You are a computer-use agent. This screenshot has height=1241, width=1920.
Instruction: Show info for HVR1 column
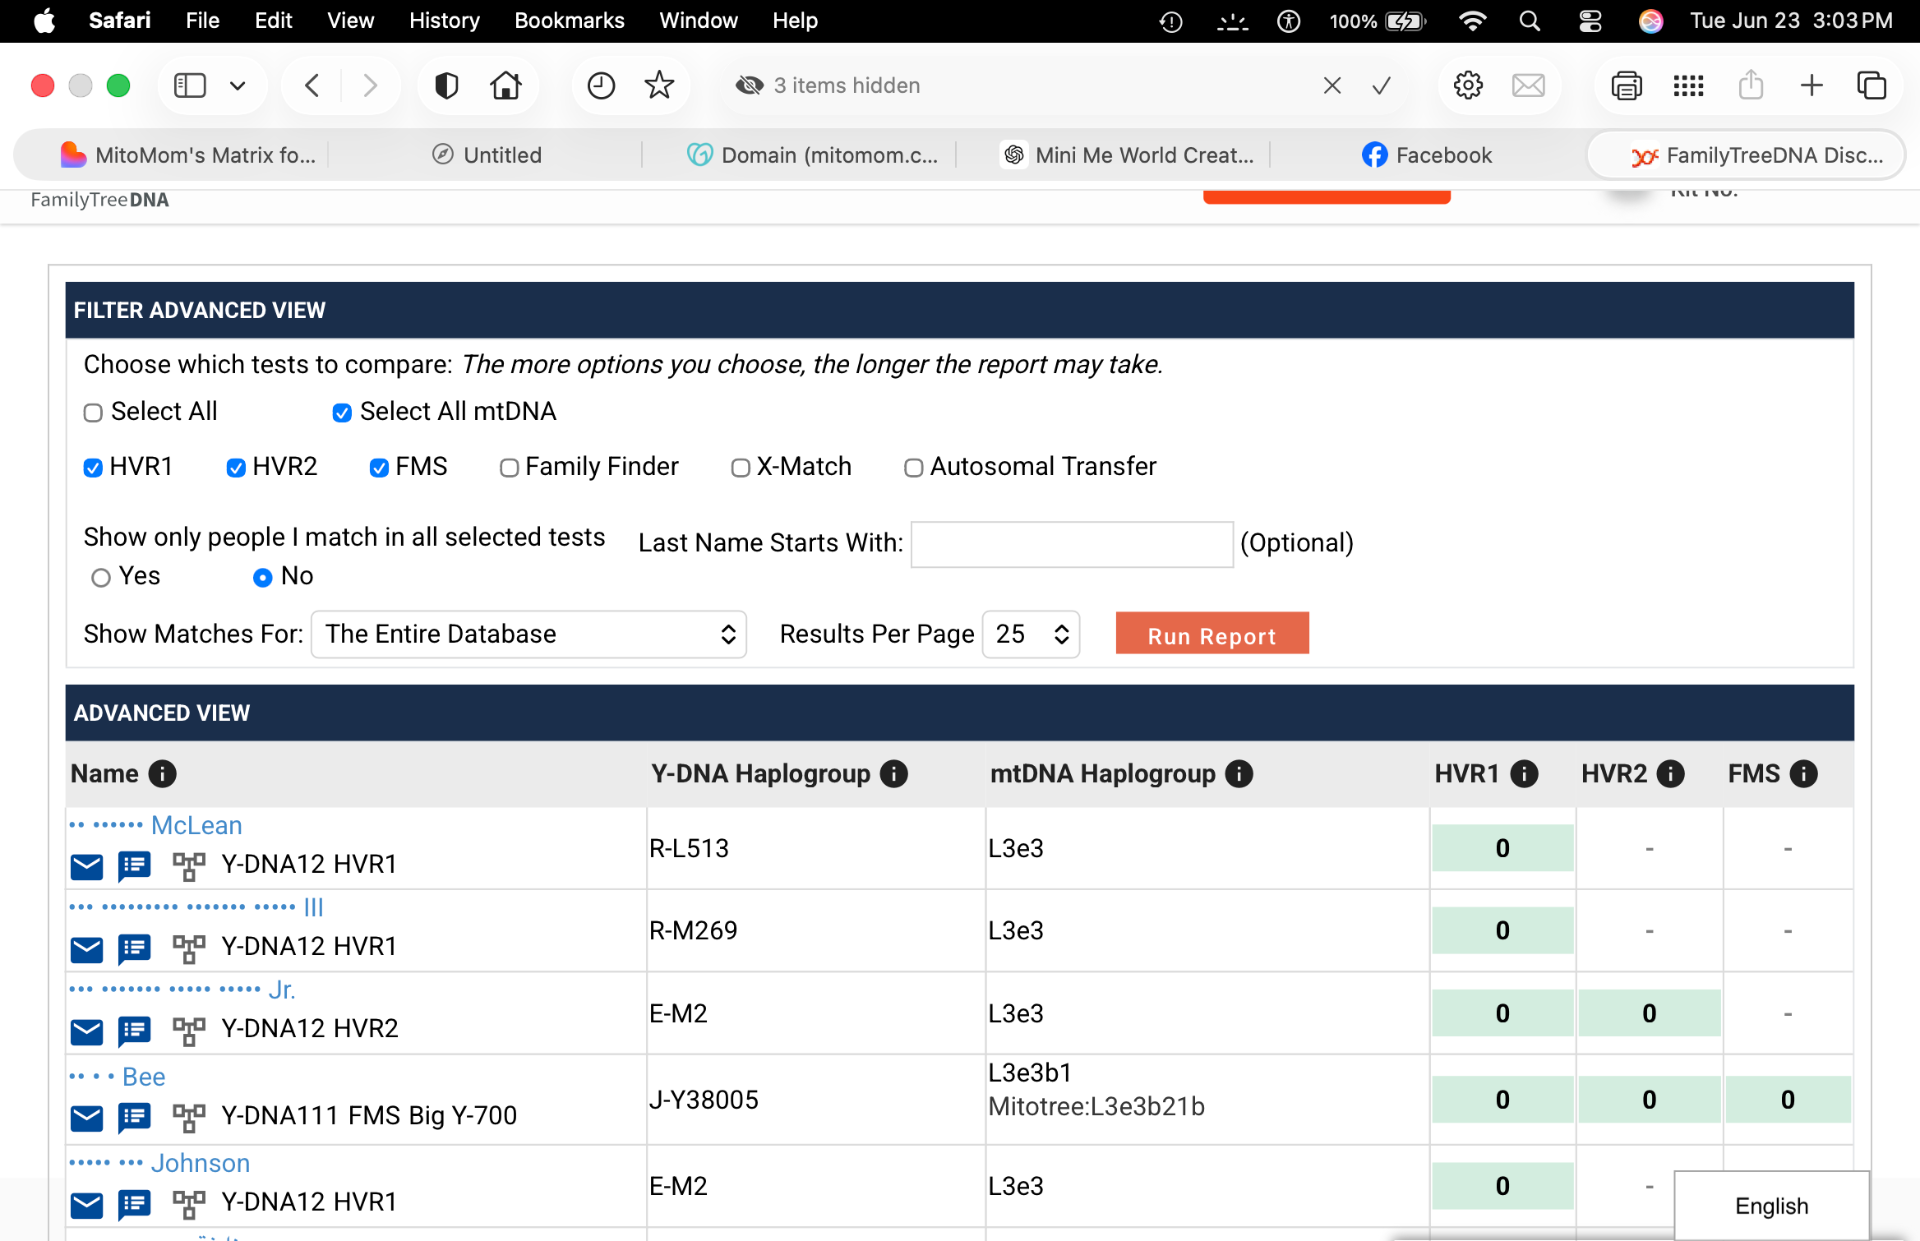[1524, 774]
